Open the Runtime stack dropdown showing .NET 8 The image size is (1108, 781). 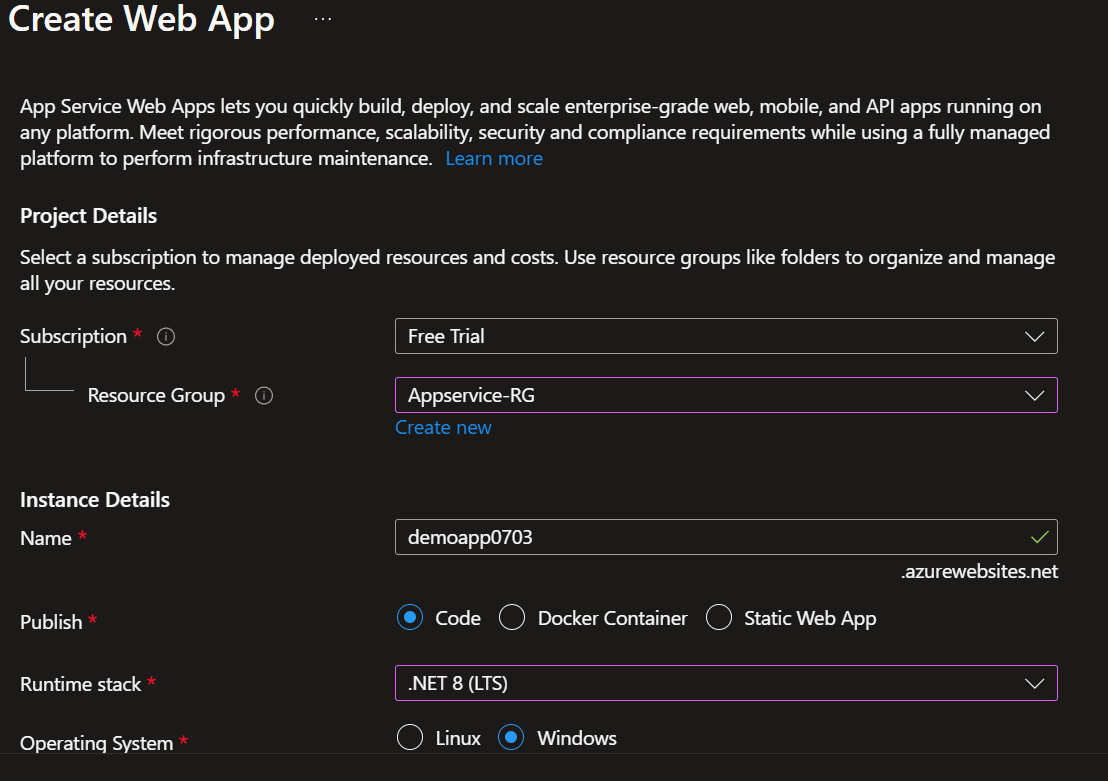point(726,683)
